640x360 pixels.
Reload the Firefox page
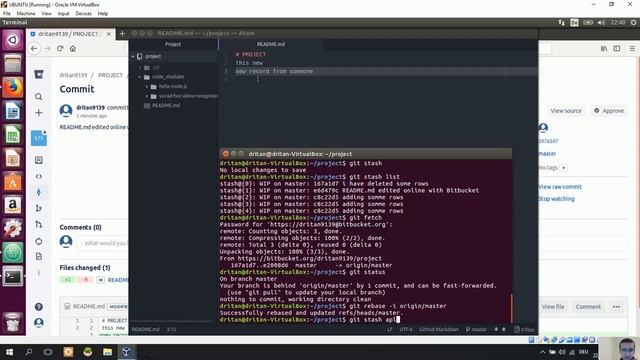(60, 49)
